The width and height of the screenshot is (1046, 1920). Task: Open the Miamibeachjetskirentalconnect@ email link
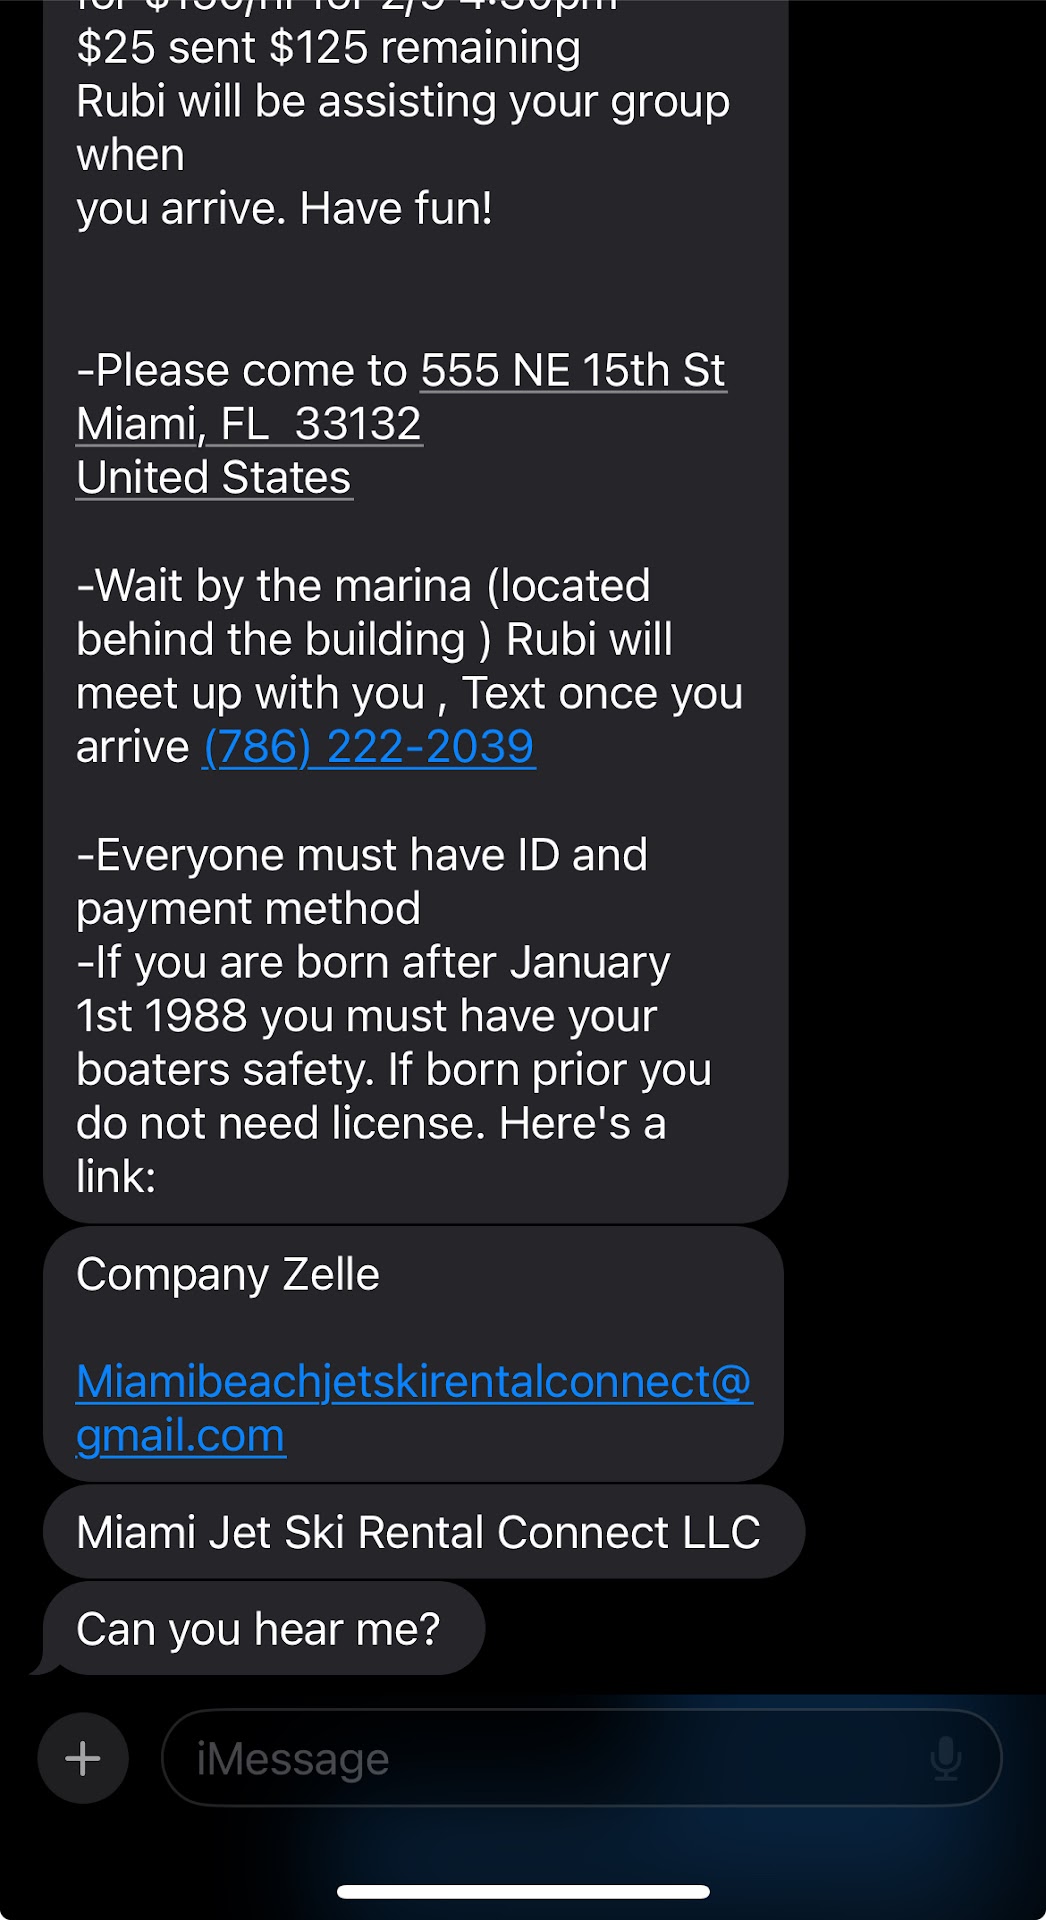(413, 1382)
